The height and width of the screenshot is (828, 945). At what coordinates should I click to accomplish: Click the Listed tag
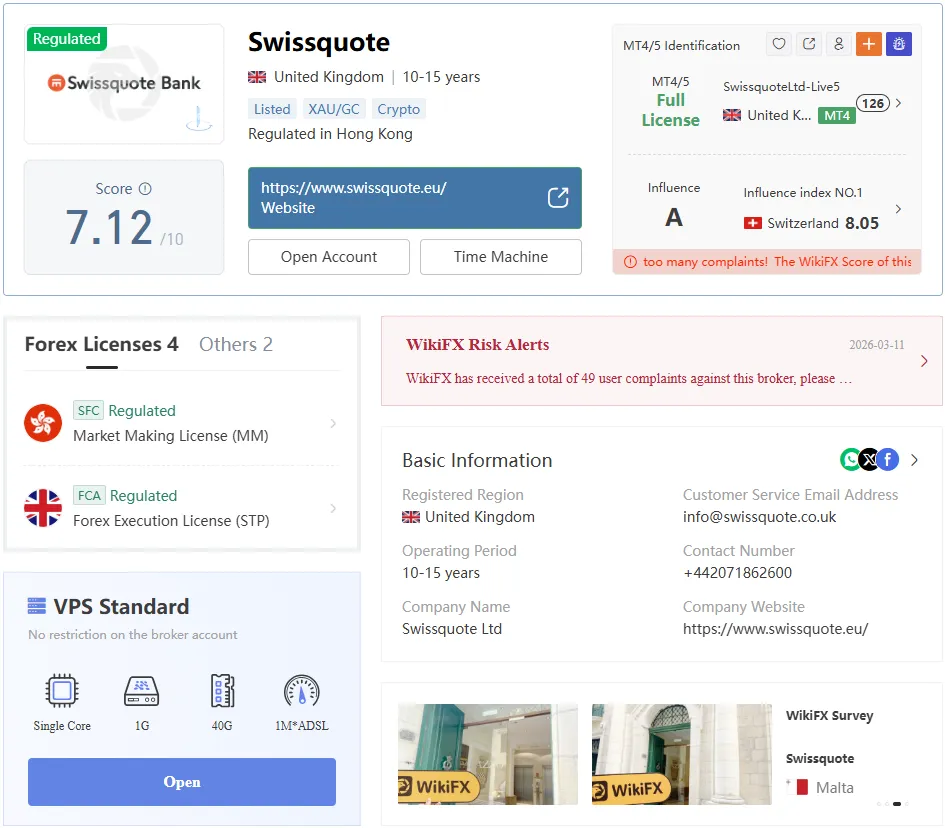point(272,109)
